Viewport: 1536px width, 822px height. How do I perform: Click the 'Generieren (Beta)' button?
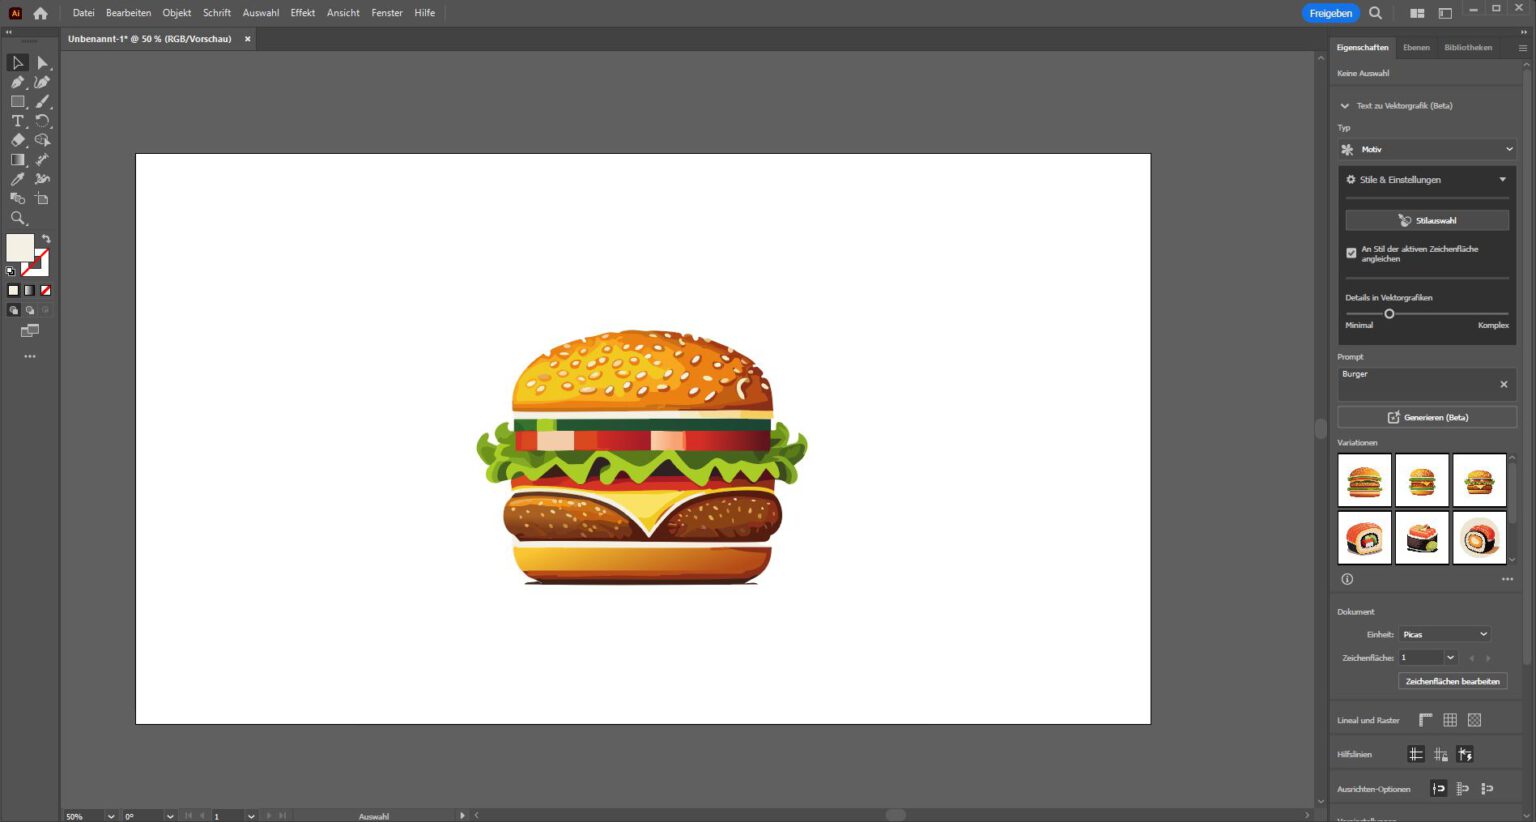click(1426, 417)
